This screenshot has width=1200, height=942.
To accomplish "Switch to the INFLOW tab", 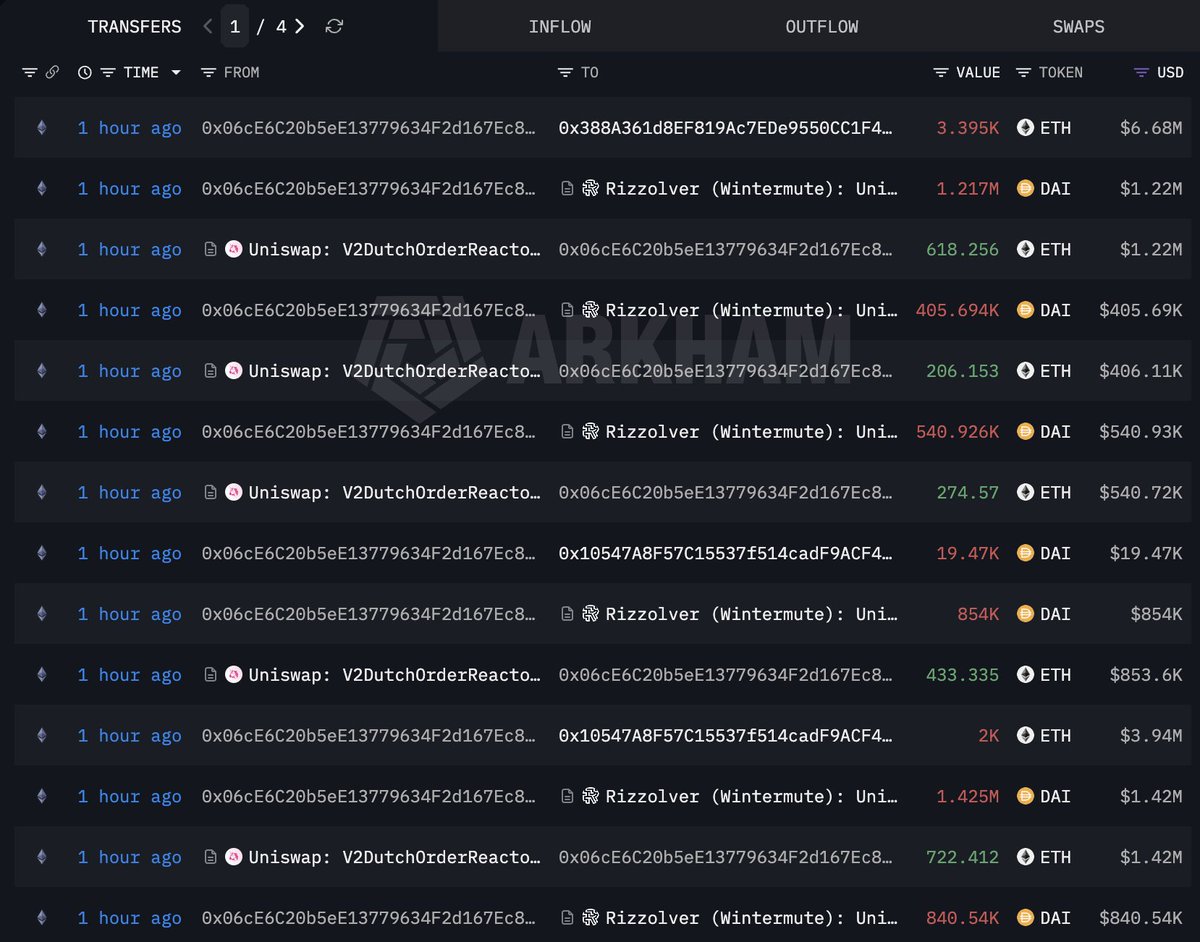I will pyautogui.click(x=560, y=27).
